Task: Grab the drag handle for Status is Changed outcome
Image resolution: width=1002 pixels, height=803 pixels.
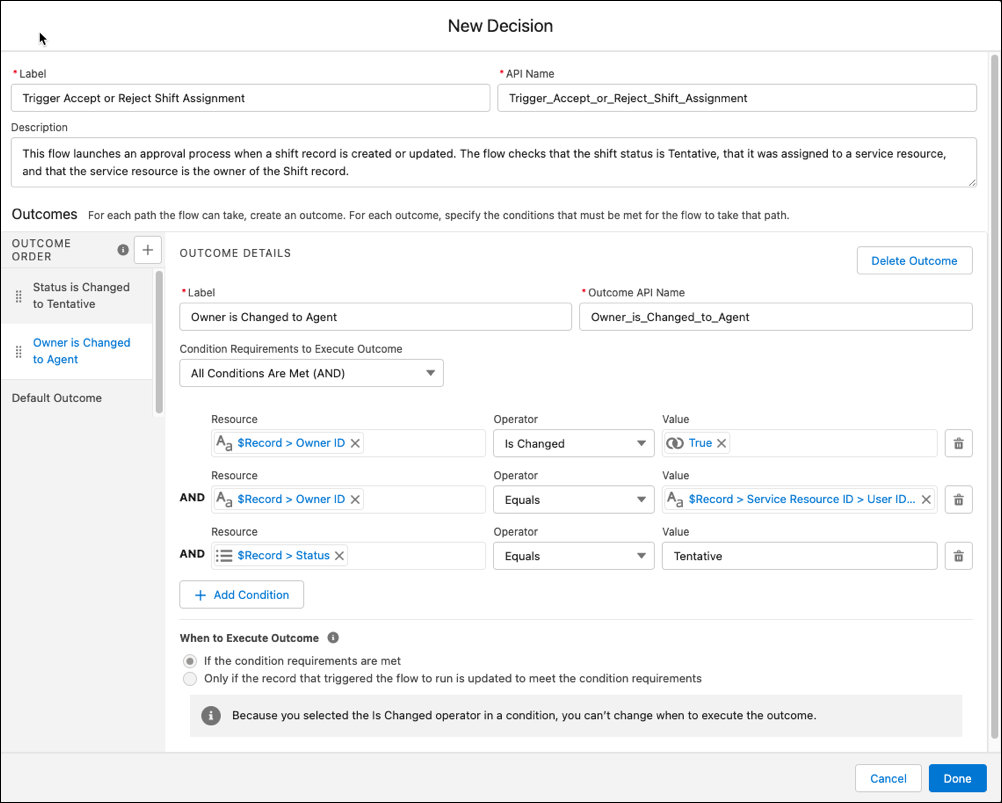Action: 19,296
